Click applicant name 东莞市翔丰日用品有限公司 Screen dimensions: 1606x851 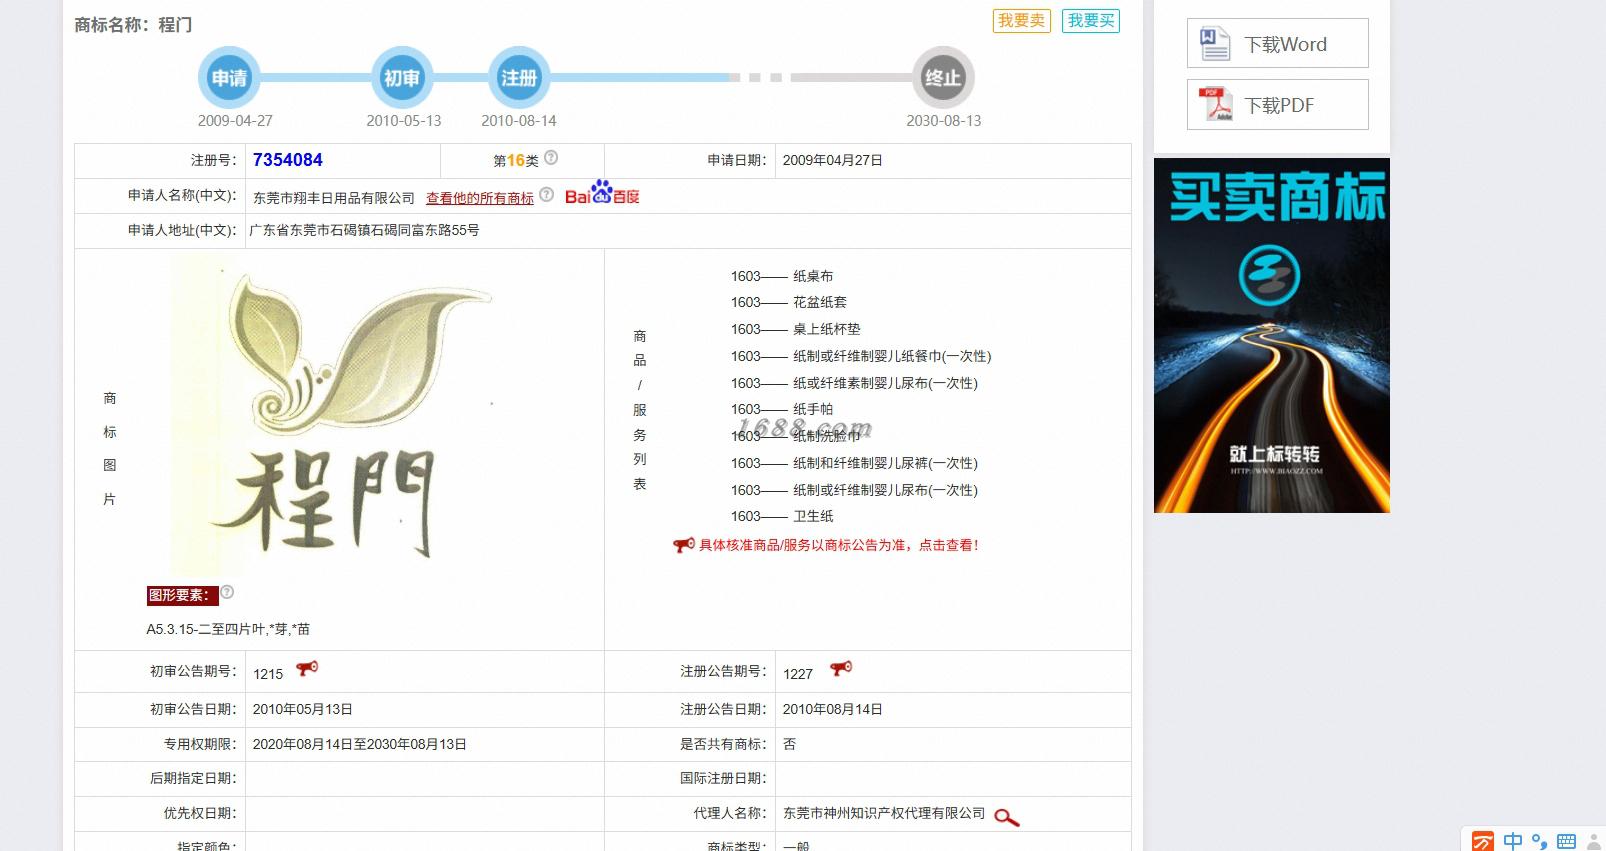(334, 198)
